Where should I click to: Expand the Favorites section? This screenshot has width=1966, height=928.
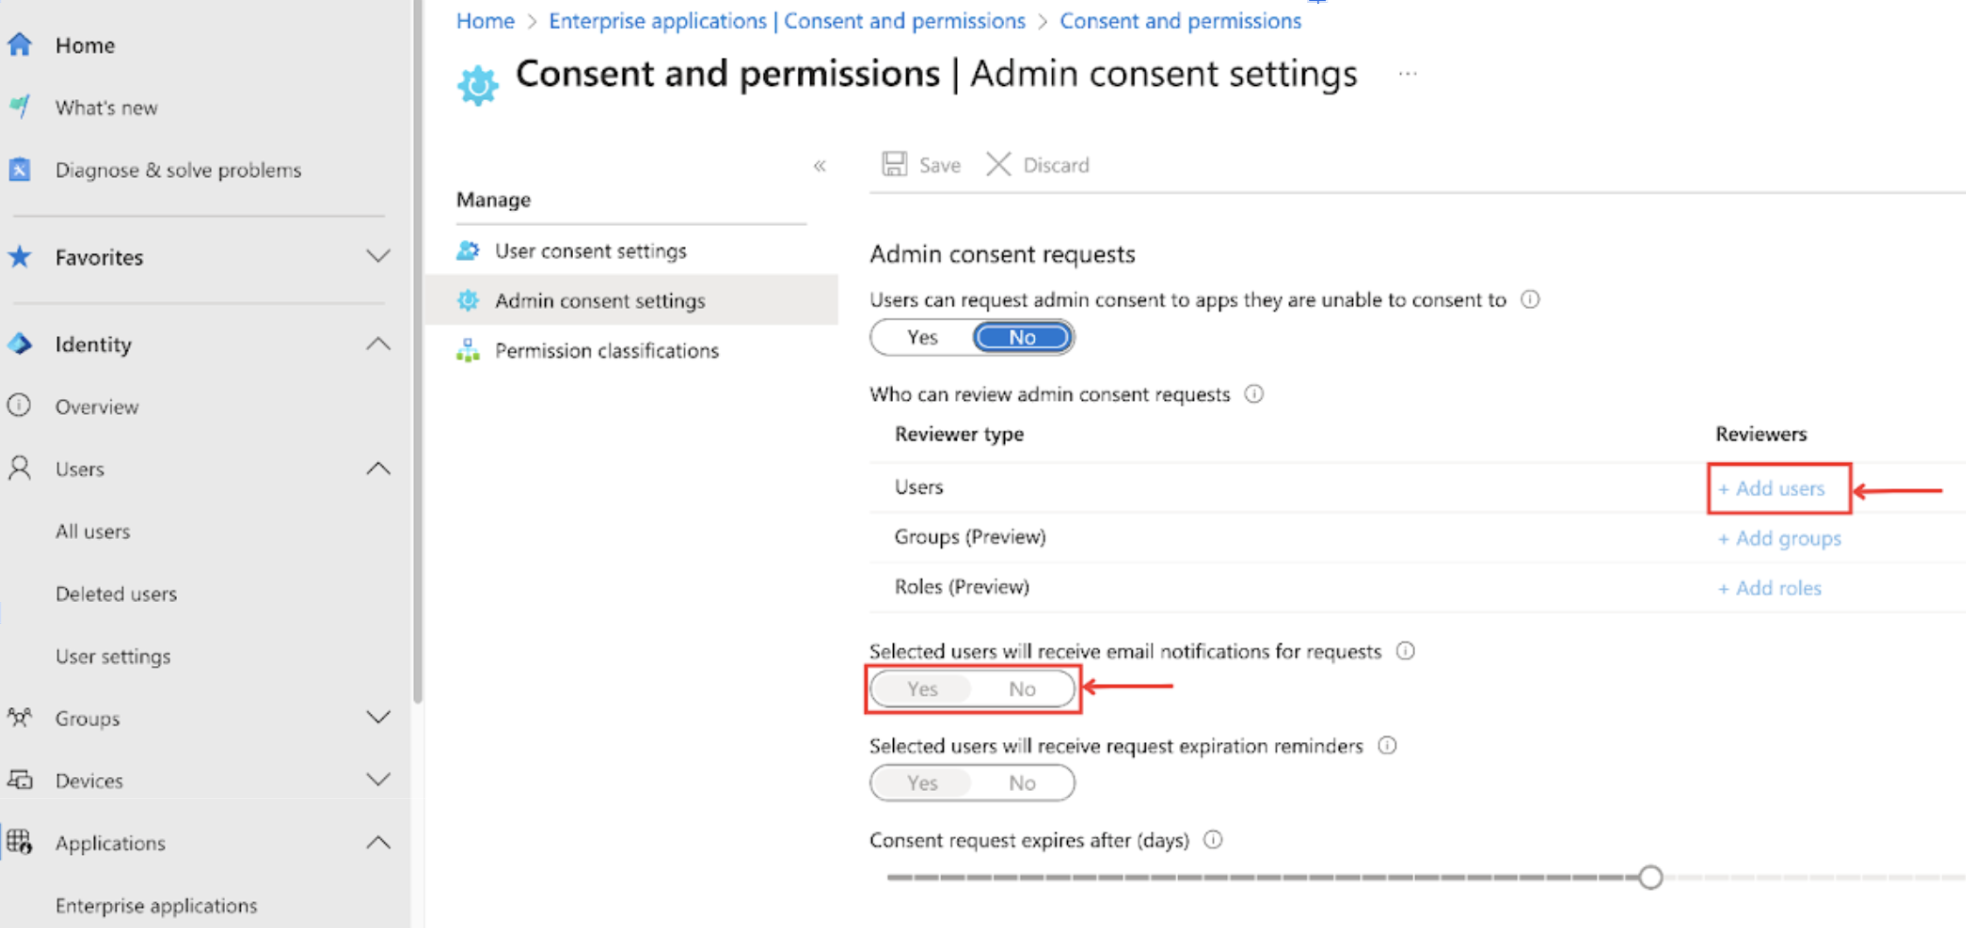(x=378, y=257)
